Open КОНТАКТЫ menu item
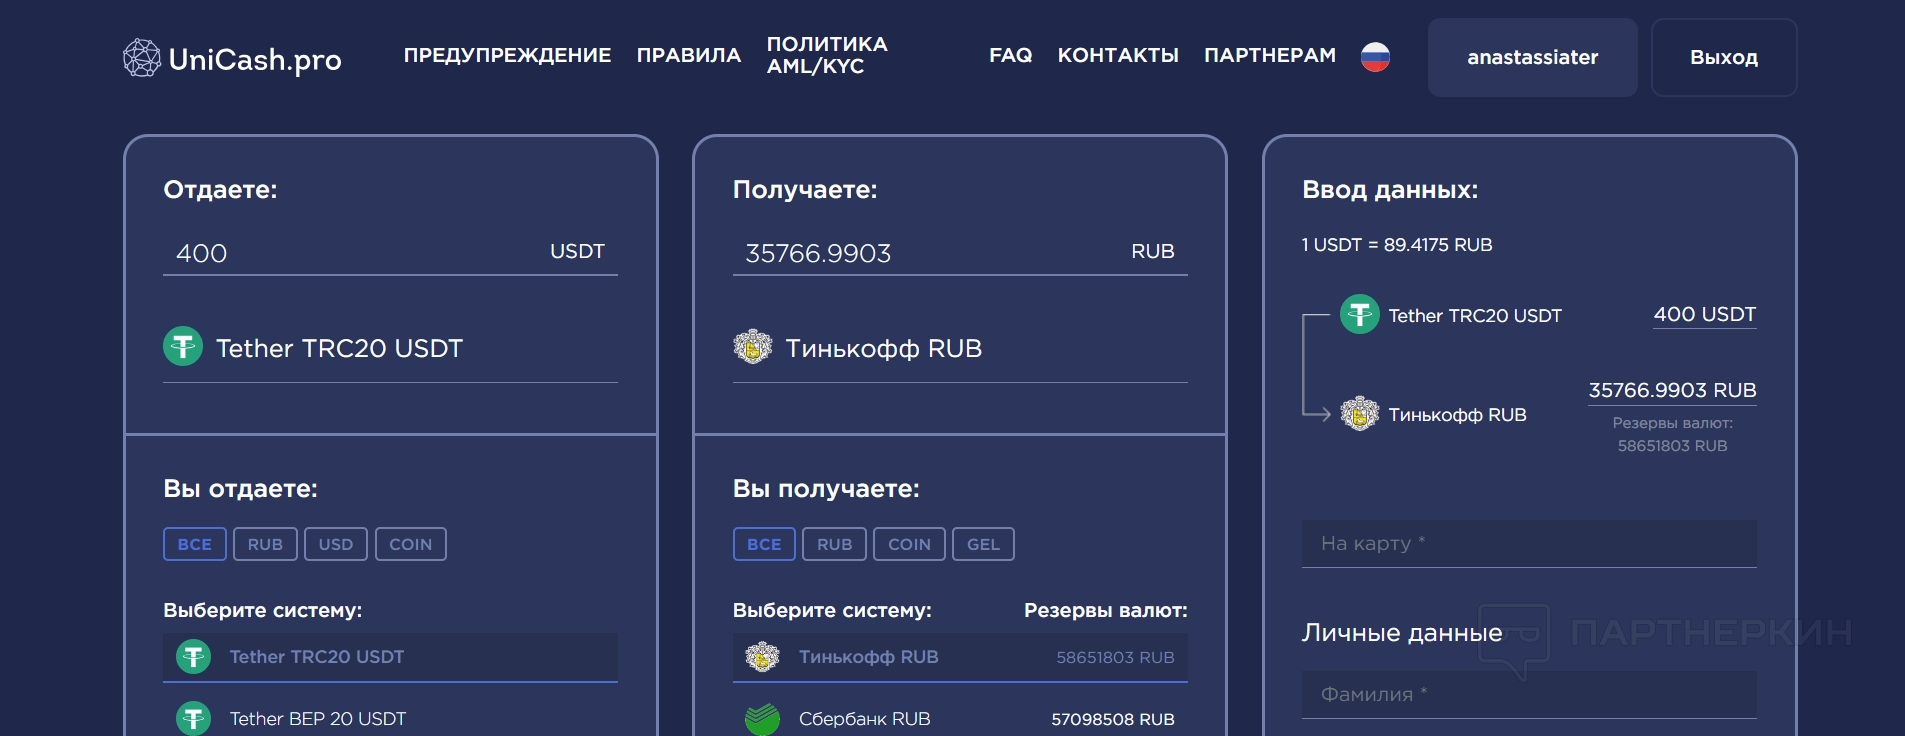 pyautogui.click(x=1118, y=55)
